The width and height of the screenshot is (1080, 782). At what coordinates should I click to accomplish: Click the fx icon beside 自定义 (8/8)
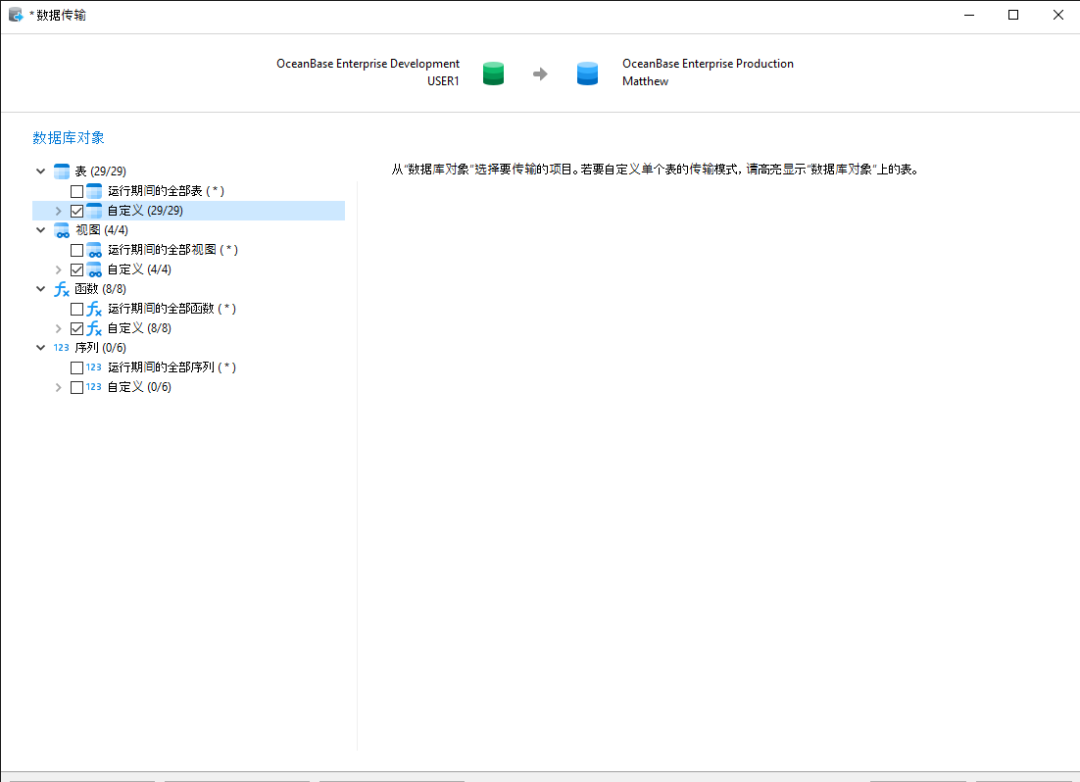[x=94, y=328]
